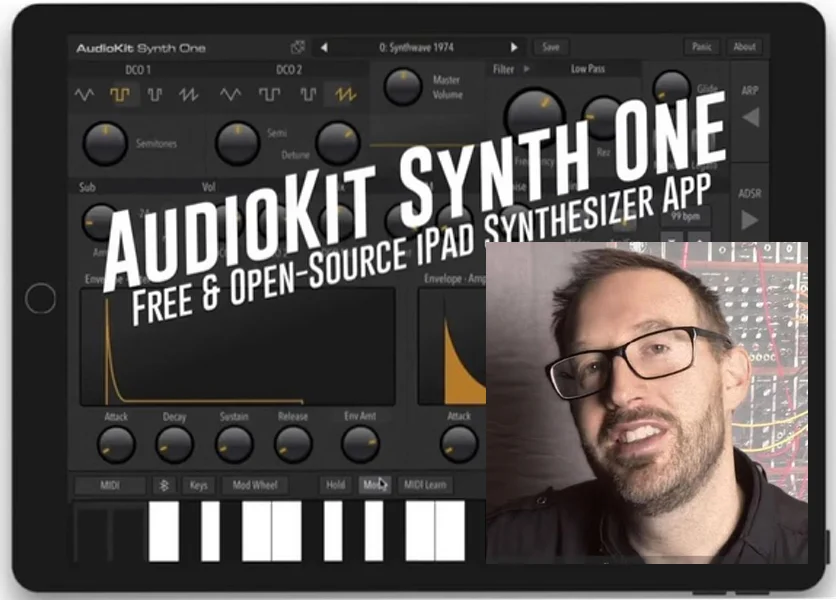
Task: Click the DCO 2 Semi knob
Action: click(x=237, y=143)
